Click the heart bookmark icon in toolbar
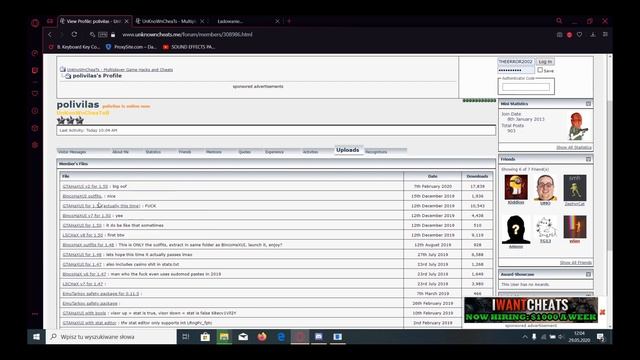 pyautogui.click(x=579, y=35)
